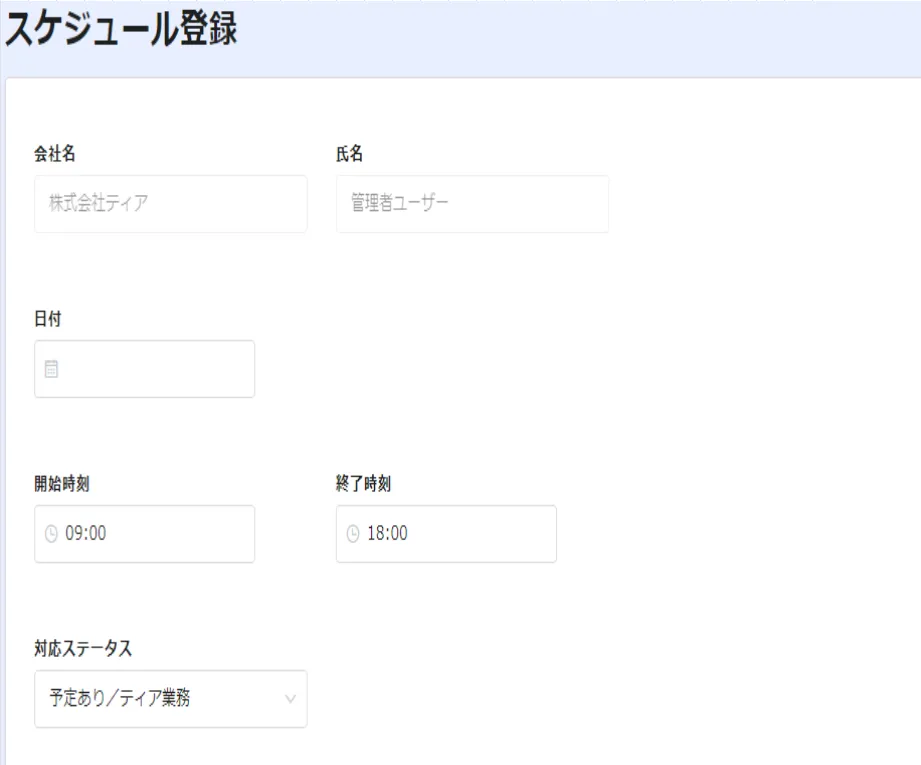921x765 pixels.
Task: Click the clock icon beside 18:00
Action: point(352,534)
